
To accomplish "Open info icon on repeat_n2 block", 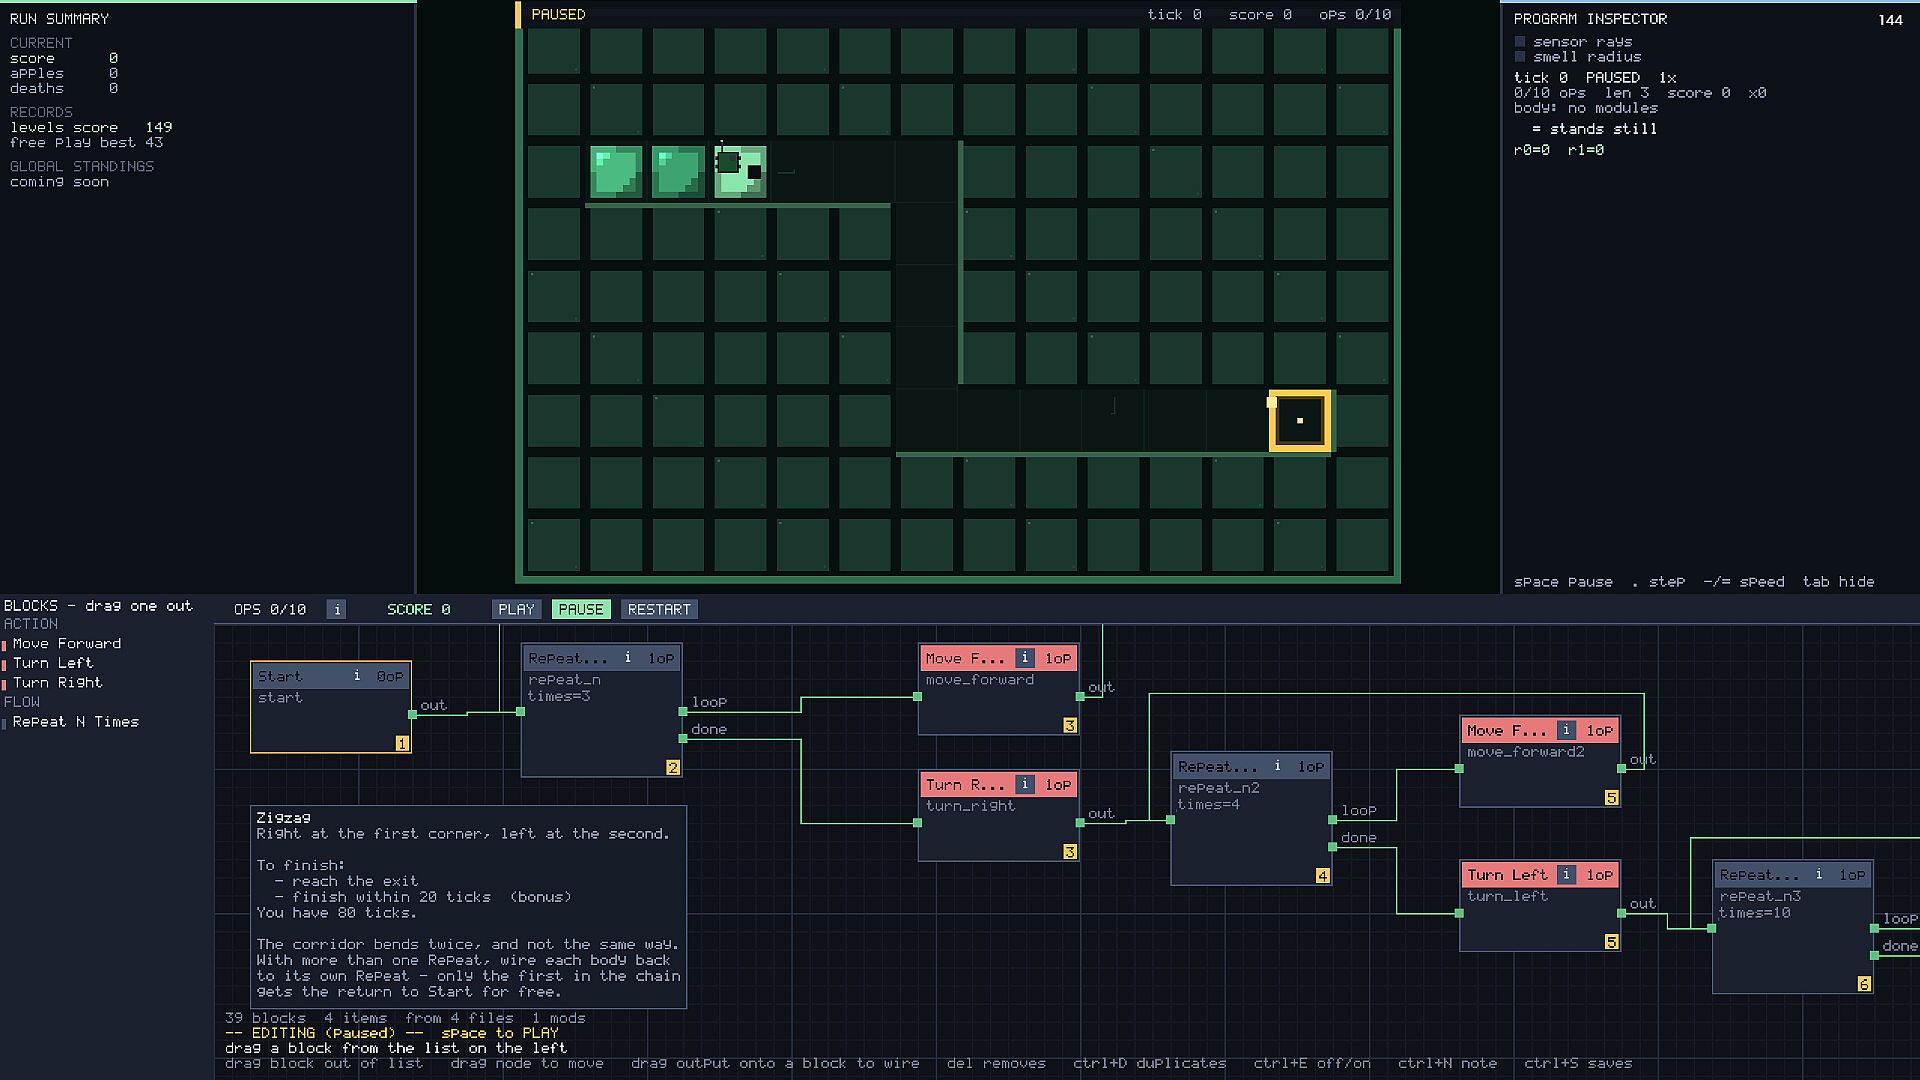I will tap(1277, 766).
